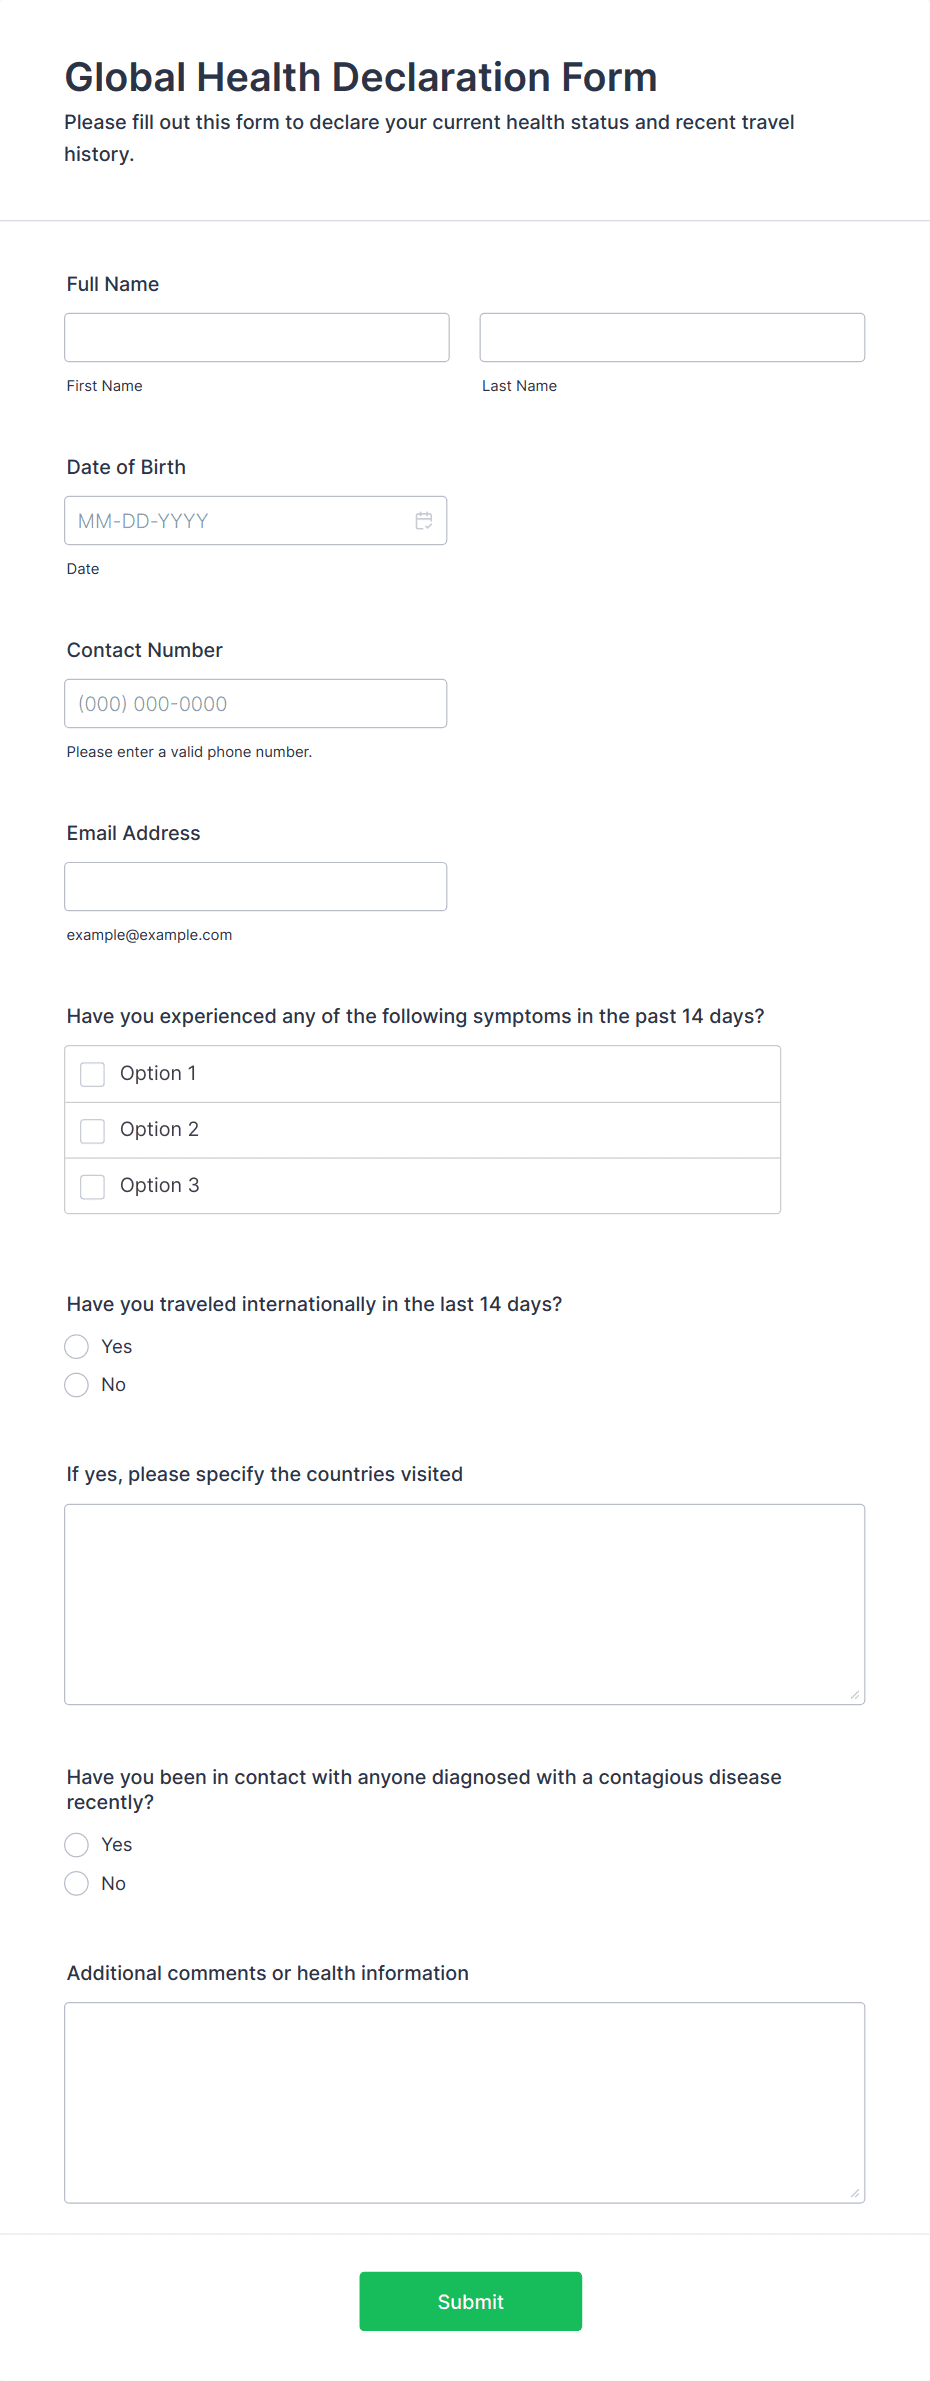This screenshot has height=2381, width=930.
Task: Click the Contact Number field
Action: coord(255,704)
